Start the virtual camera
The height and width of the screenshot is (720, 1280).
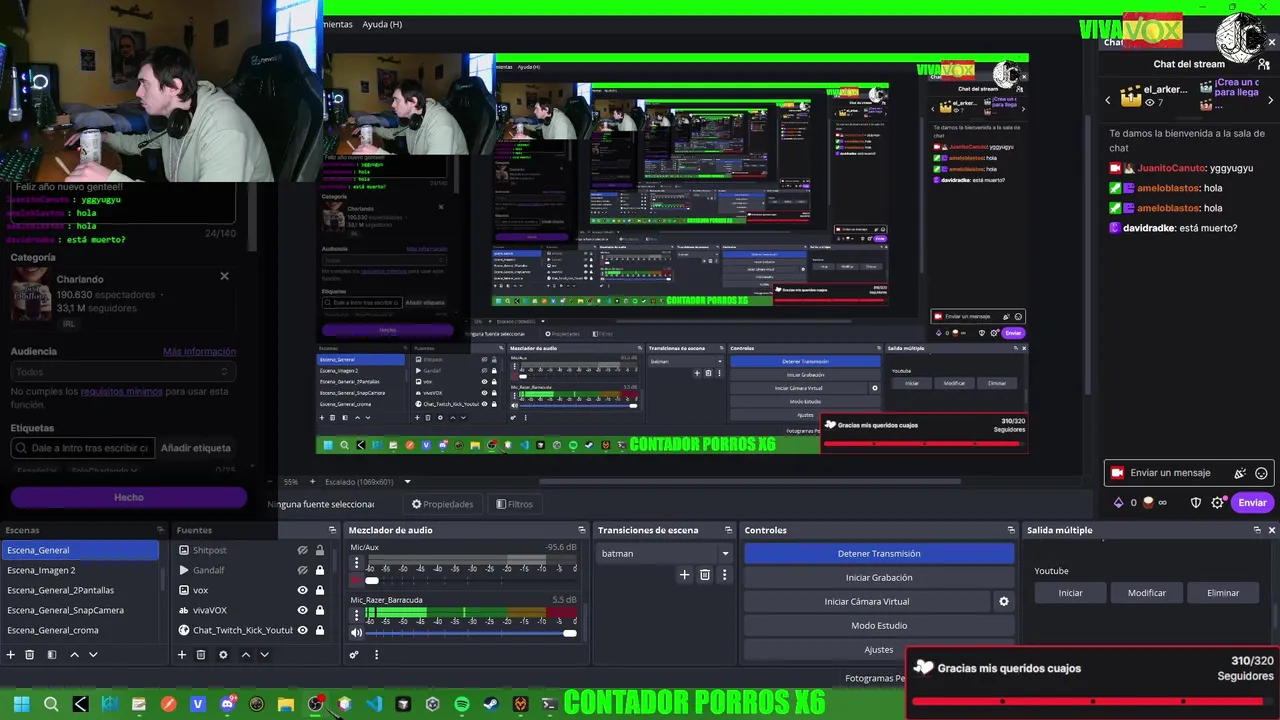click(867, 602)
